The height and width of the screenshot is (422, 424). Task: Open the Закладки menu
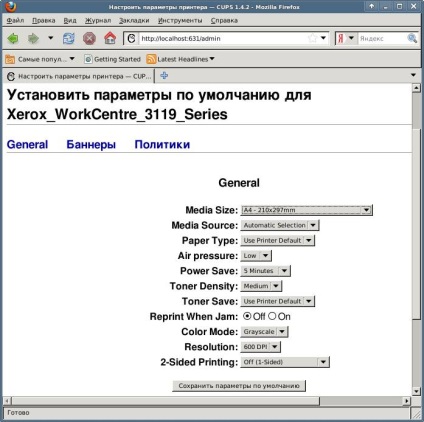pos(134,20)
